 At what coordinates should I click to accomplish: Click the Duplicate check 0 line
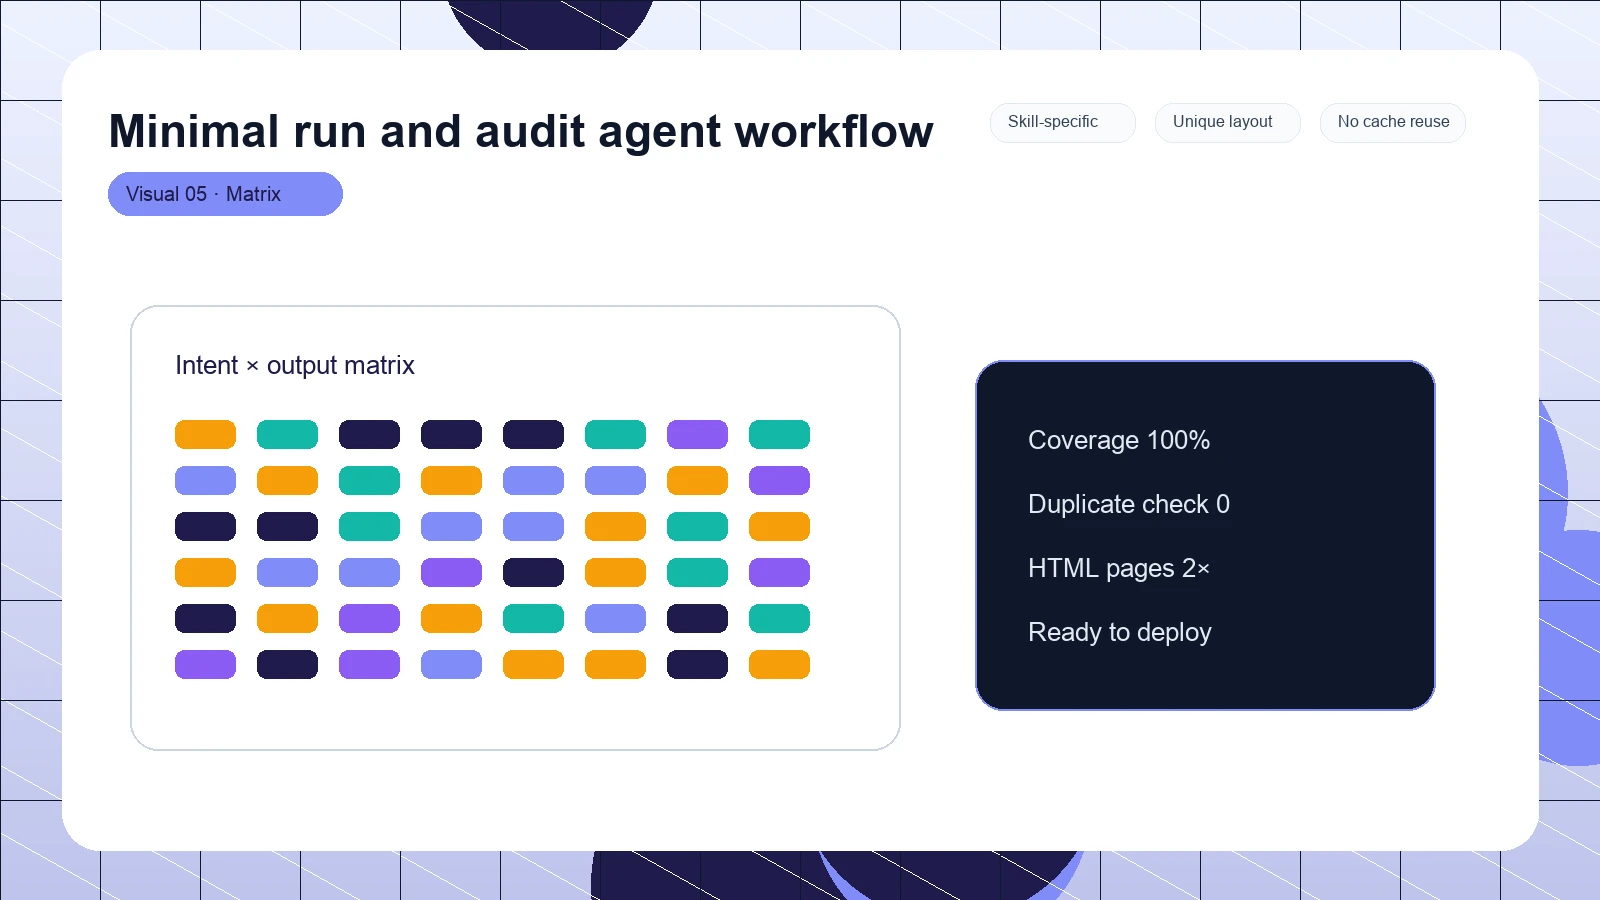coord(1129,504)
